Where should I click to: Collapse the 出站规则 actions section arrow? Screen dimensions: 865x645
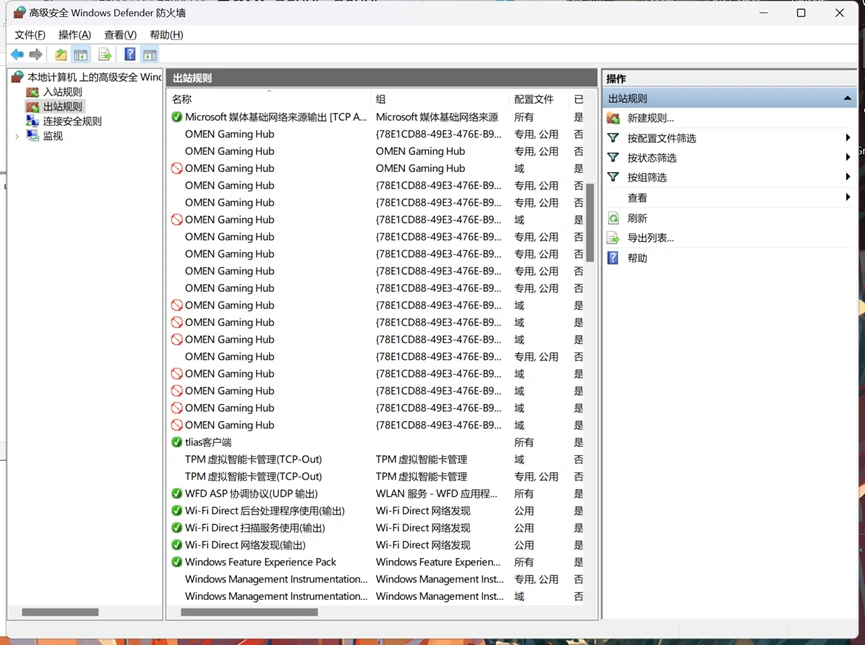847,98
